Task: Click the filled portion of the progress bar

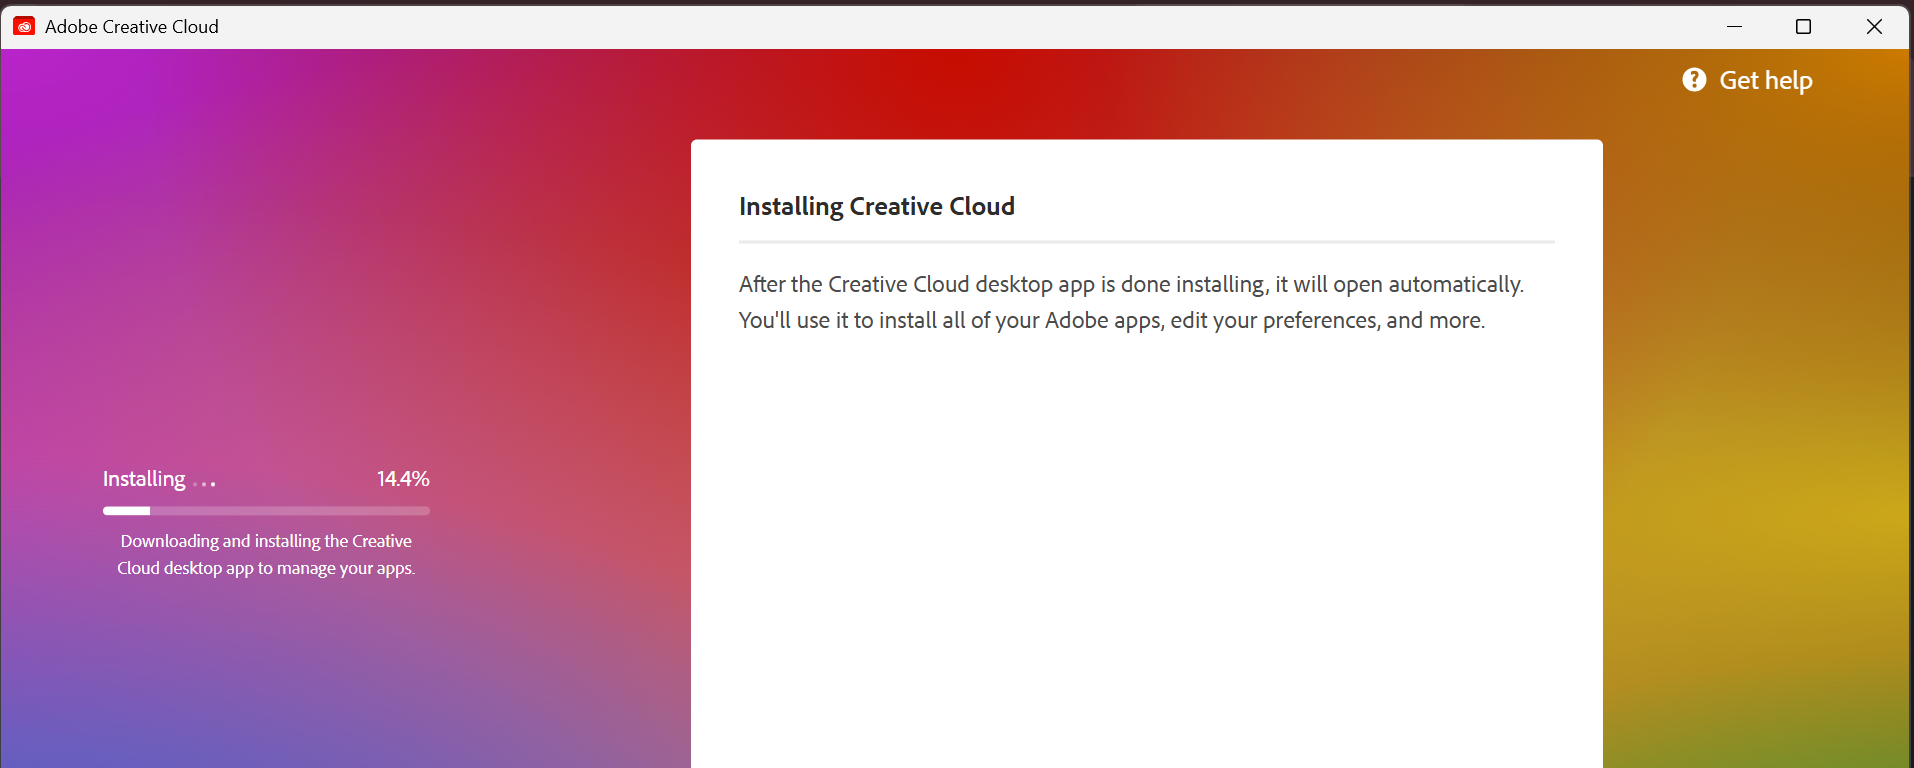Action: click(x=126, y=511)
